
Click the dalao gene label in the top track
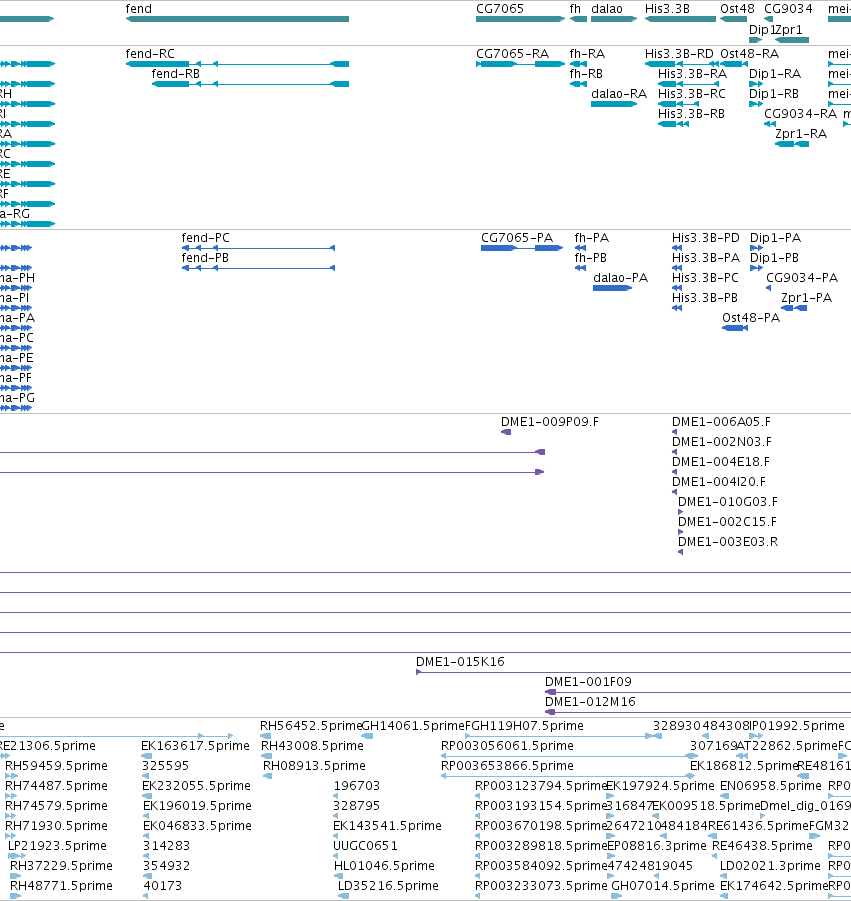click(607, 9)
